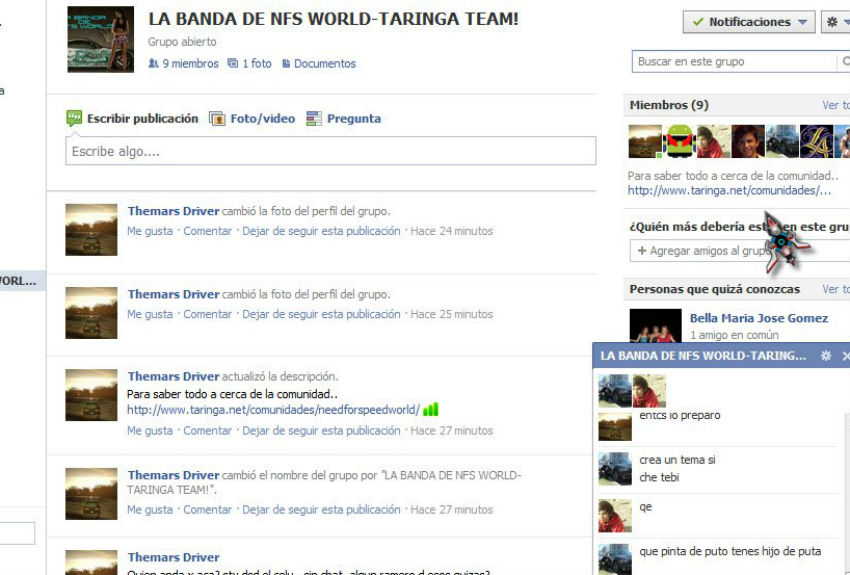The image size is (850, 575).
Task: Click the members icon beside '9 miembros'
Action: [153, 63]
